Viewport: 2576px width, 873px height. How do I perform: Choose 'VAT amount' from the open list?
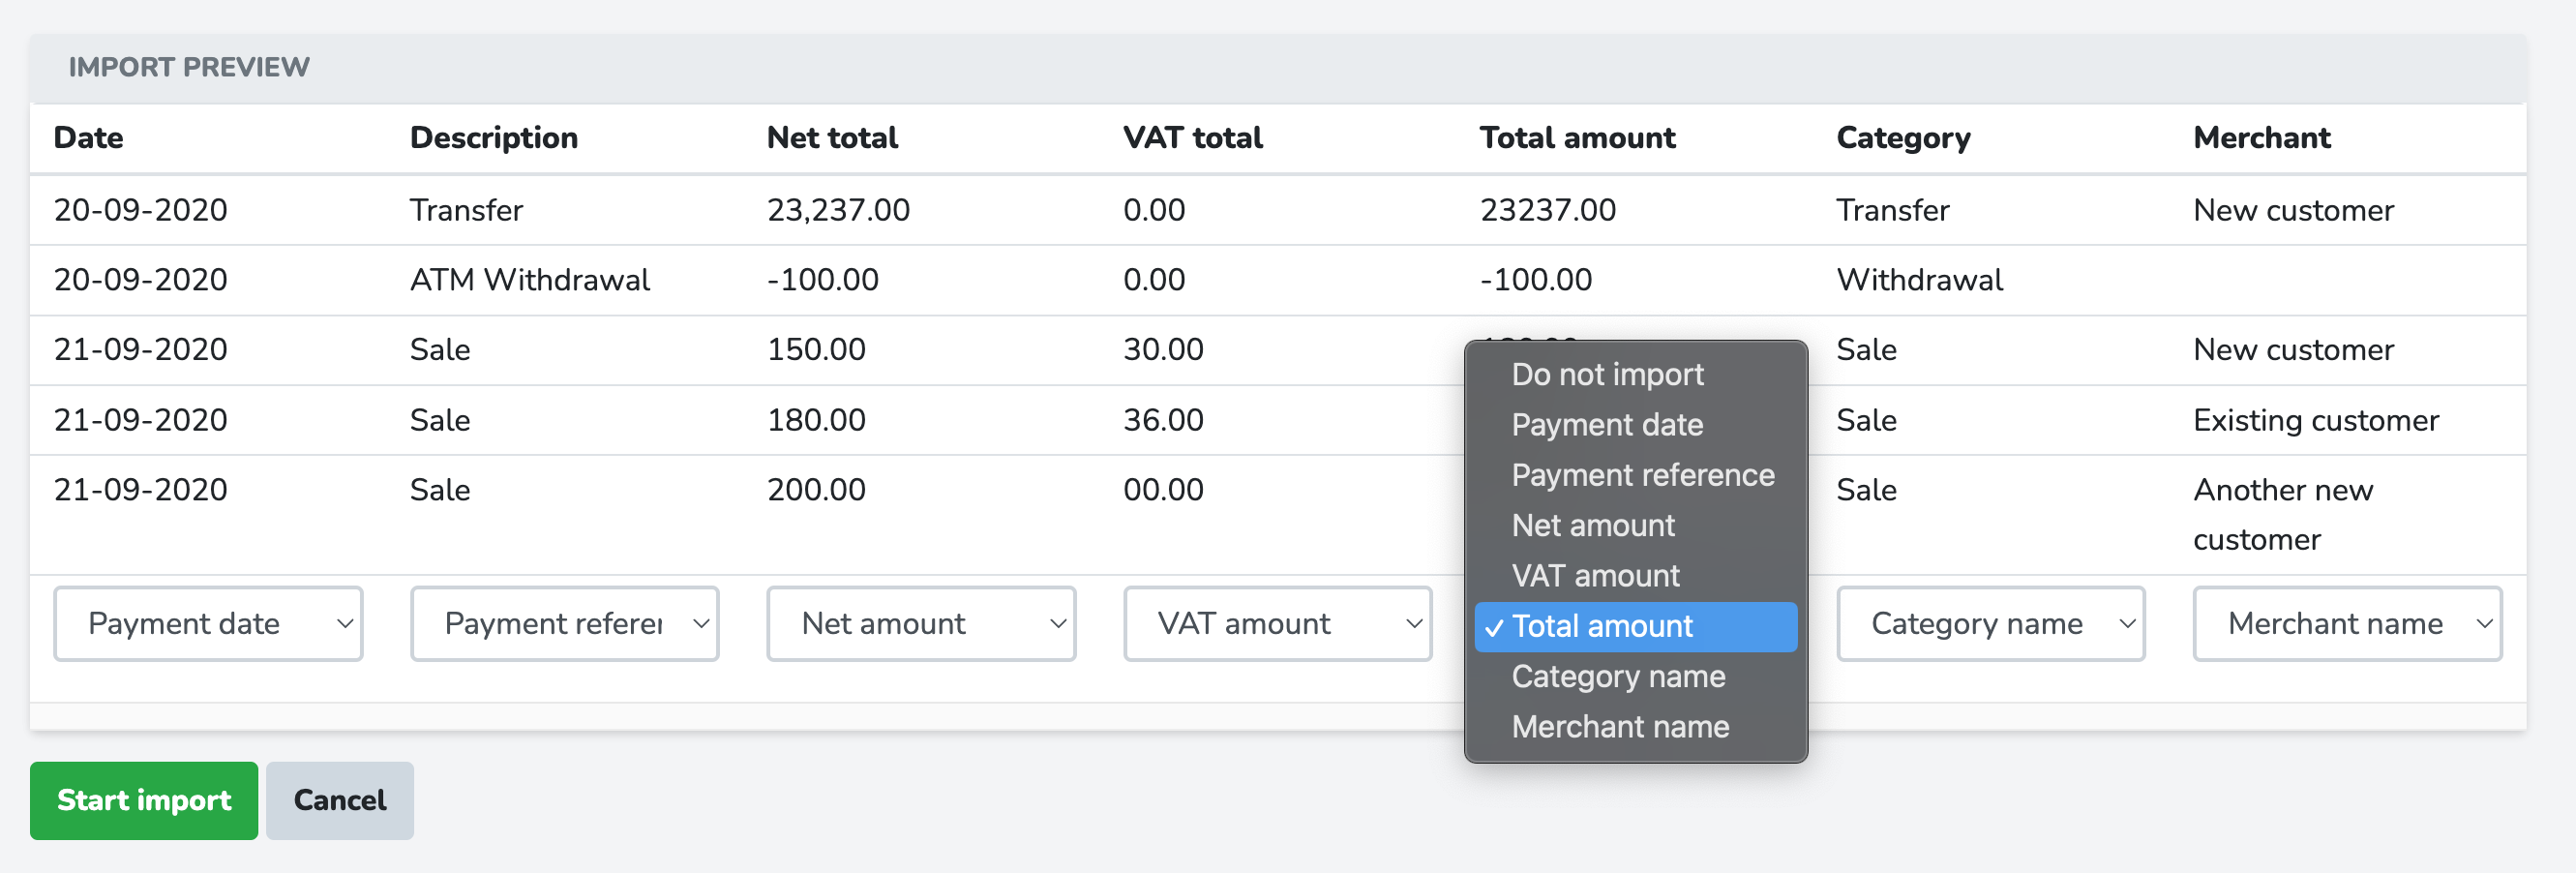(1595, 575)
